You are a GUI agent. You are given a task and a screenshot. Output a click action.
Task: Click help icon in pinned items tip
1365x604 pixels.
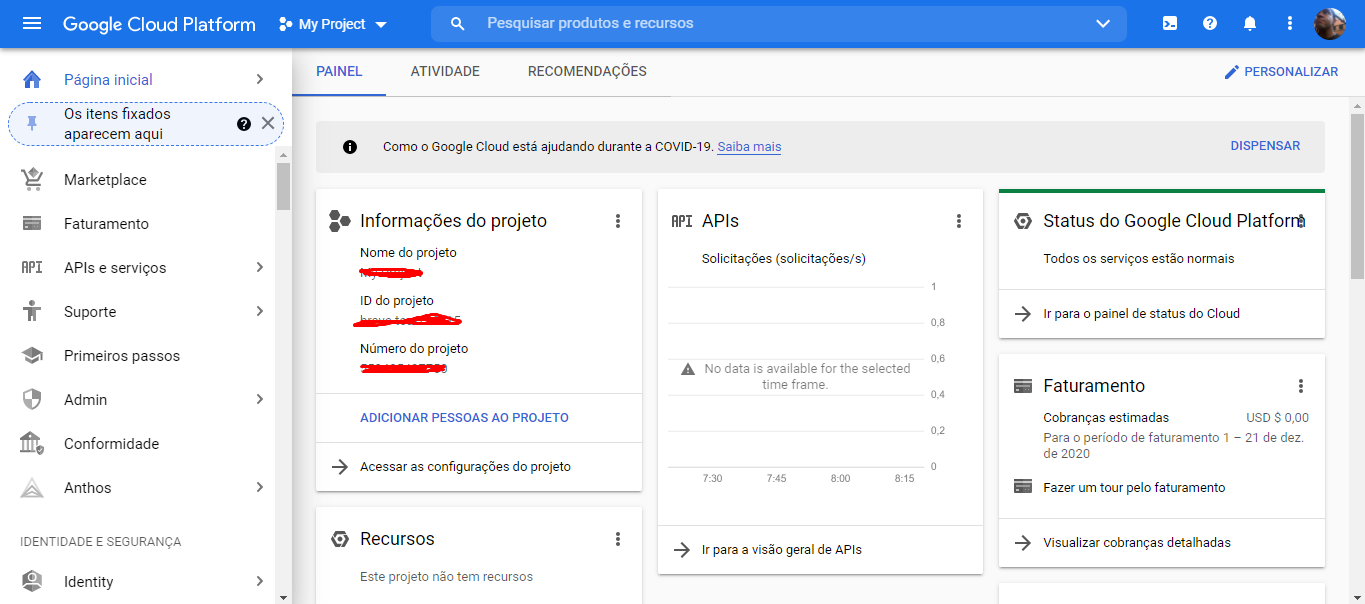[x=243, y=124]
